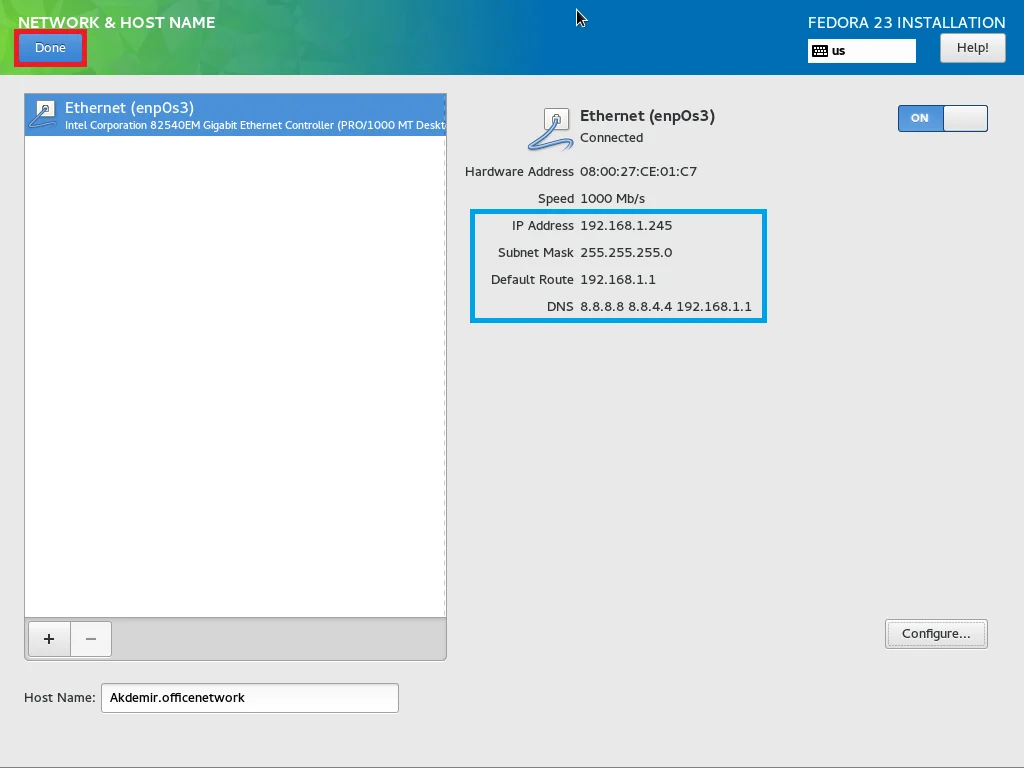Click the Ethernet (enp0s3) heading in details pane
The image size is (1024, 768).
(x=647, y=116)
